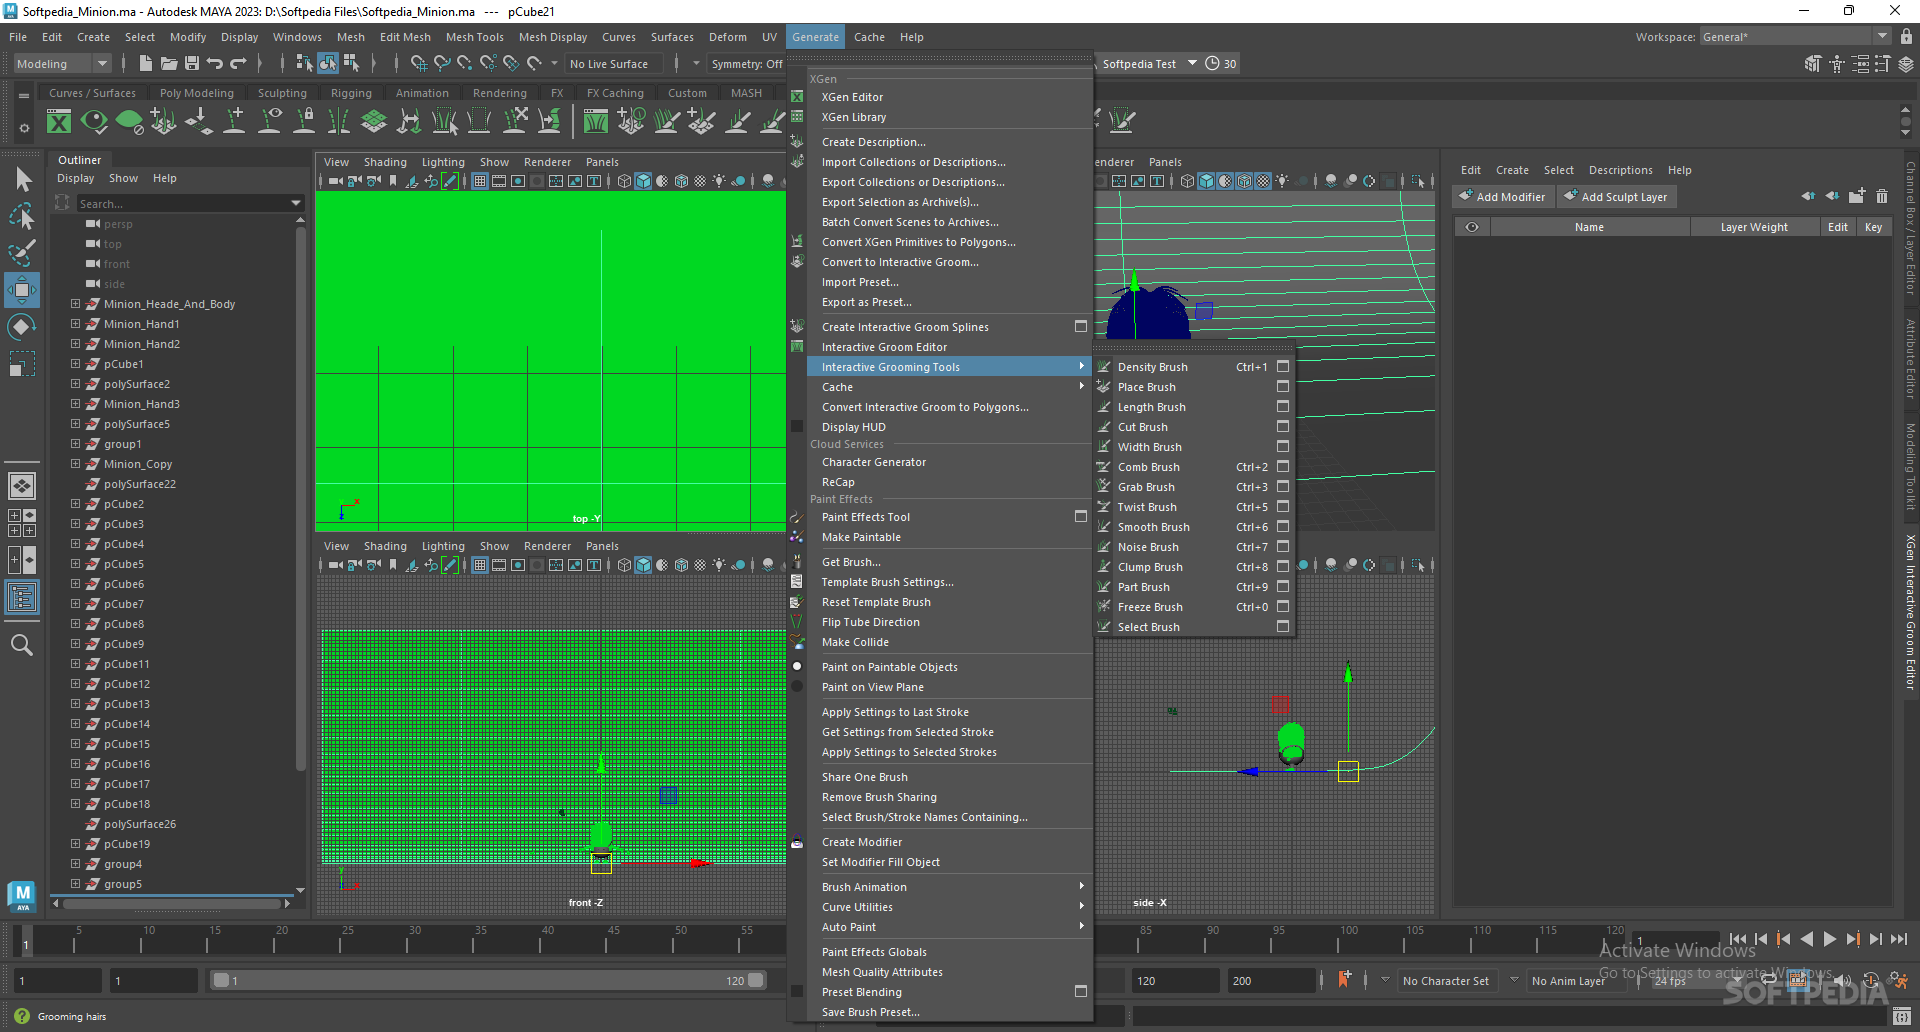The image size is (1920, 1032).
Task: Open Select Brush option box
Action: click(1283, 627)
